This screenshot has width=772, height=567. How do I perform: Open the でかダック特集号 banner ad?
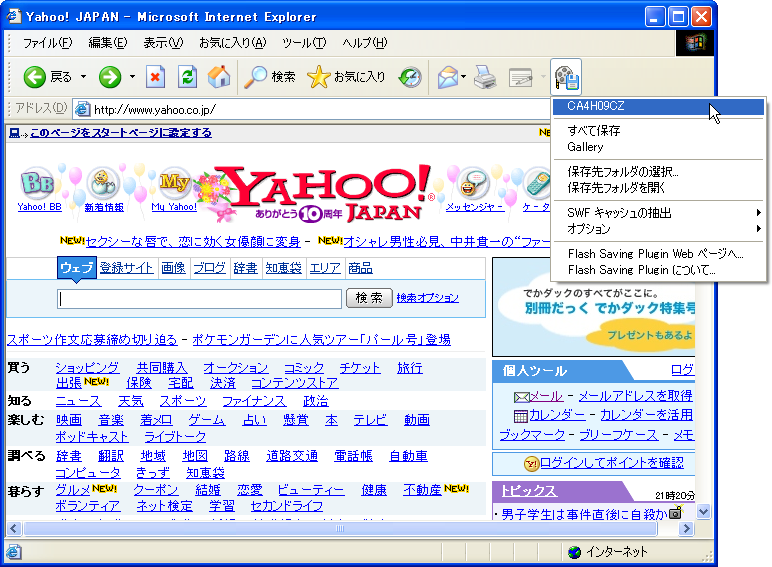click(x=594, y=307)
